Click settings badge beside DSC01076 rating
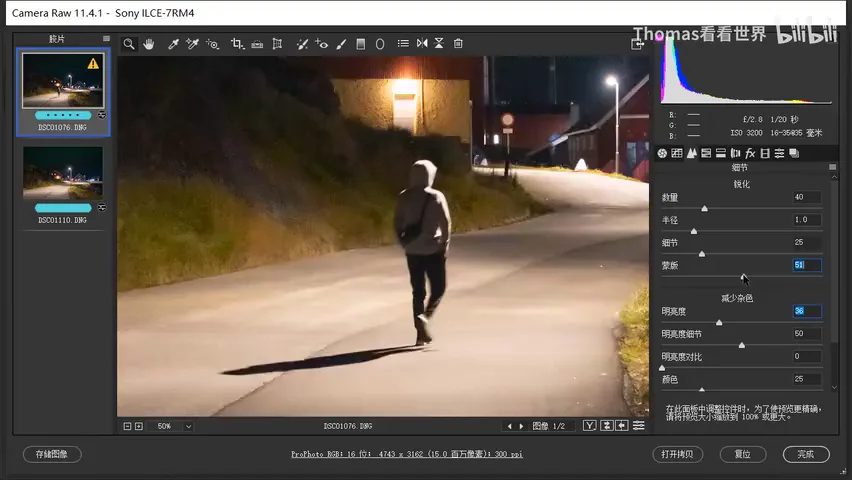 point(102,115)
